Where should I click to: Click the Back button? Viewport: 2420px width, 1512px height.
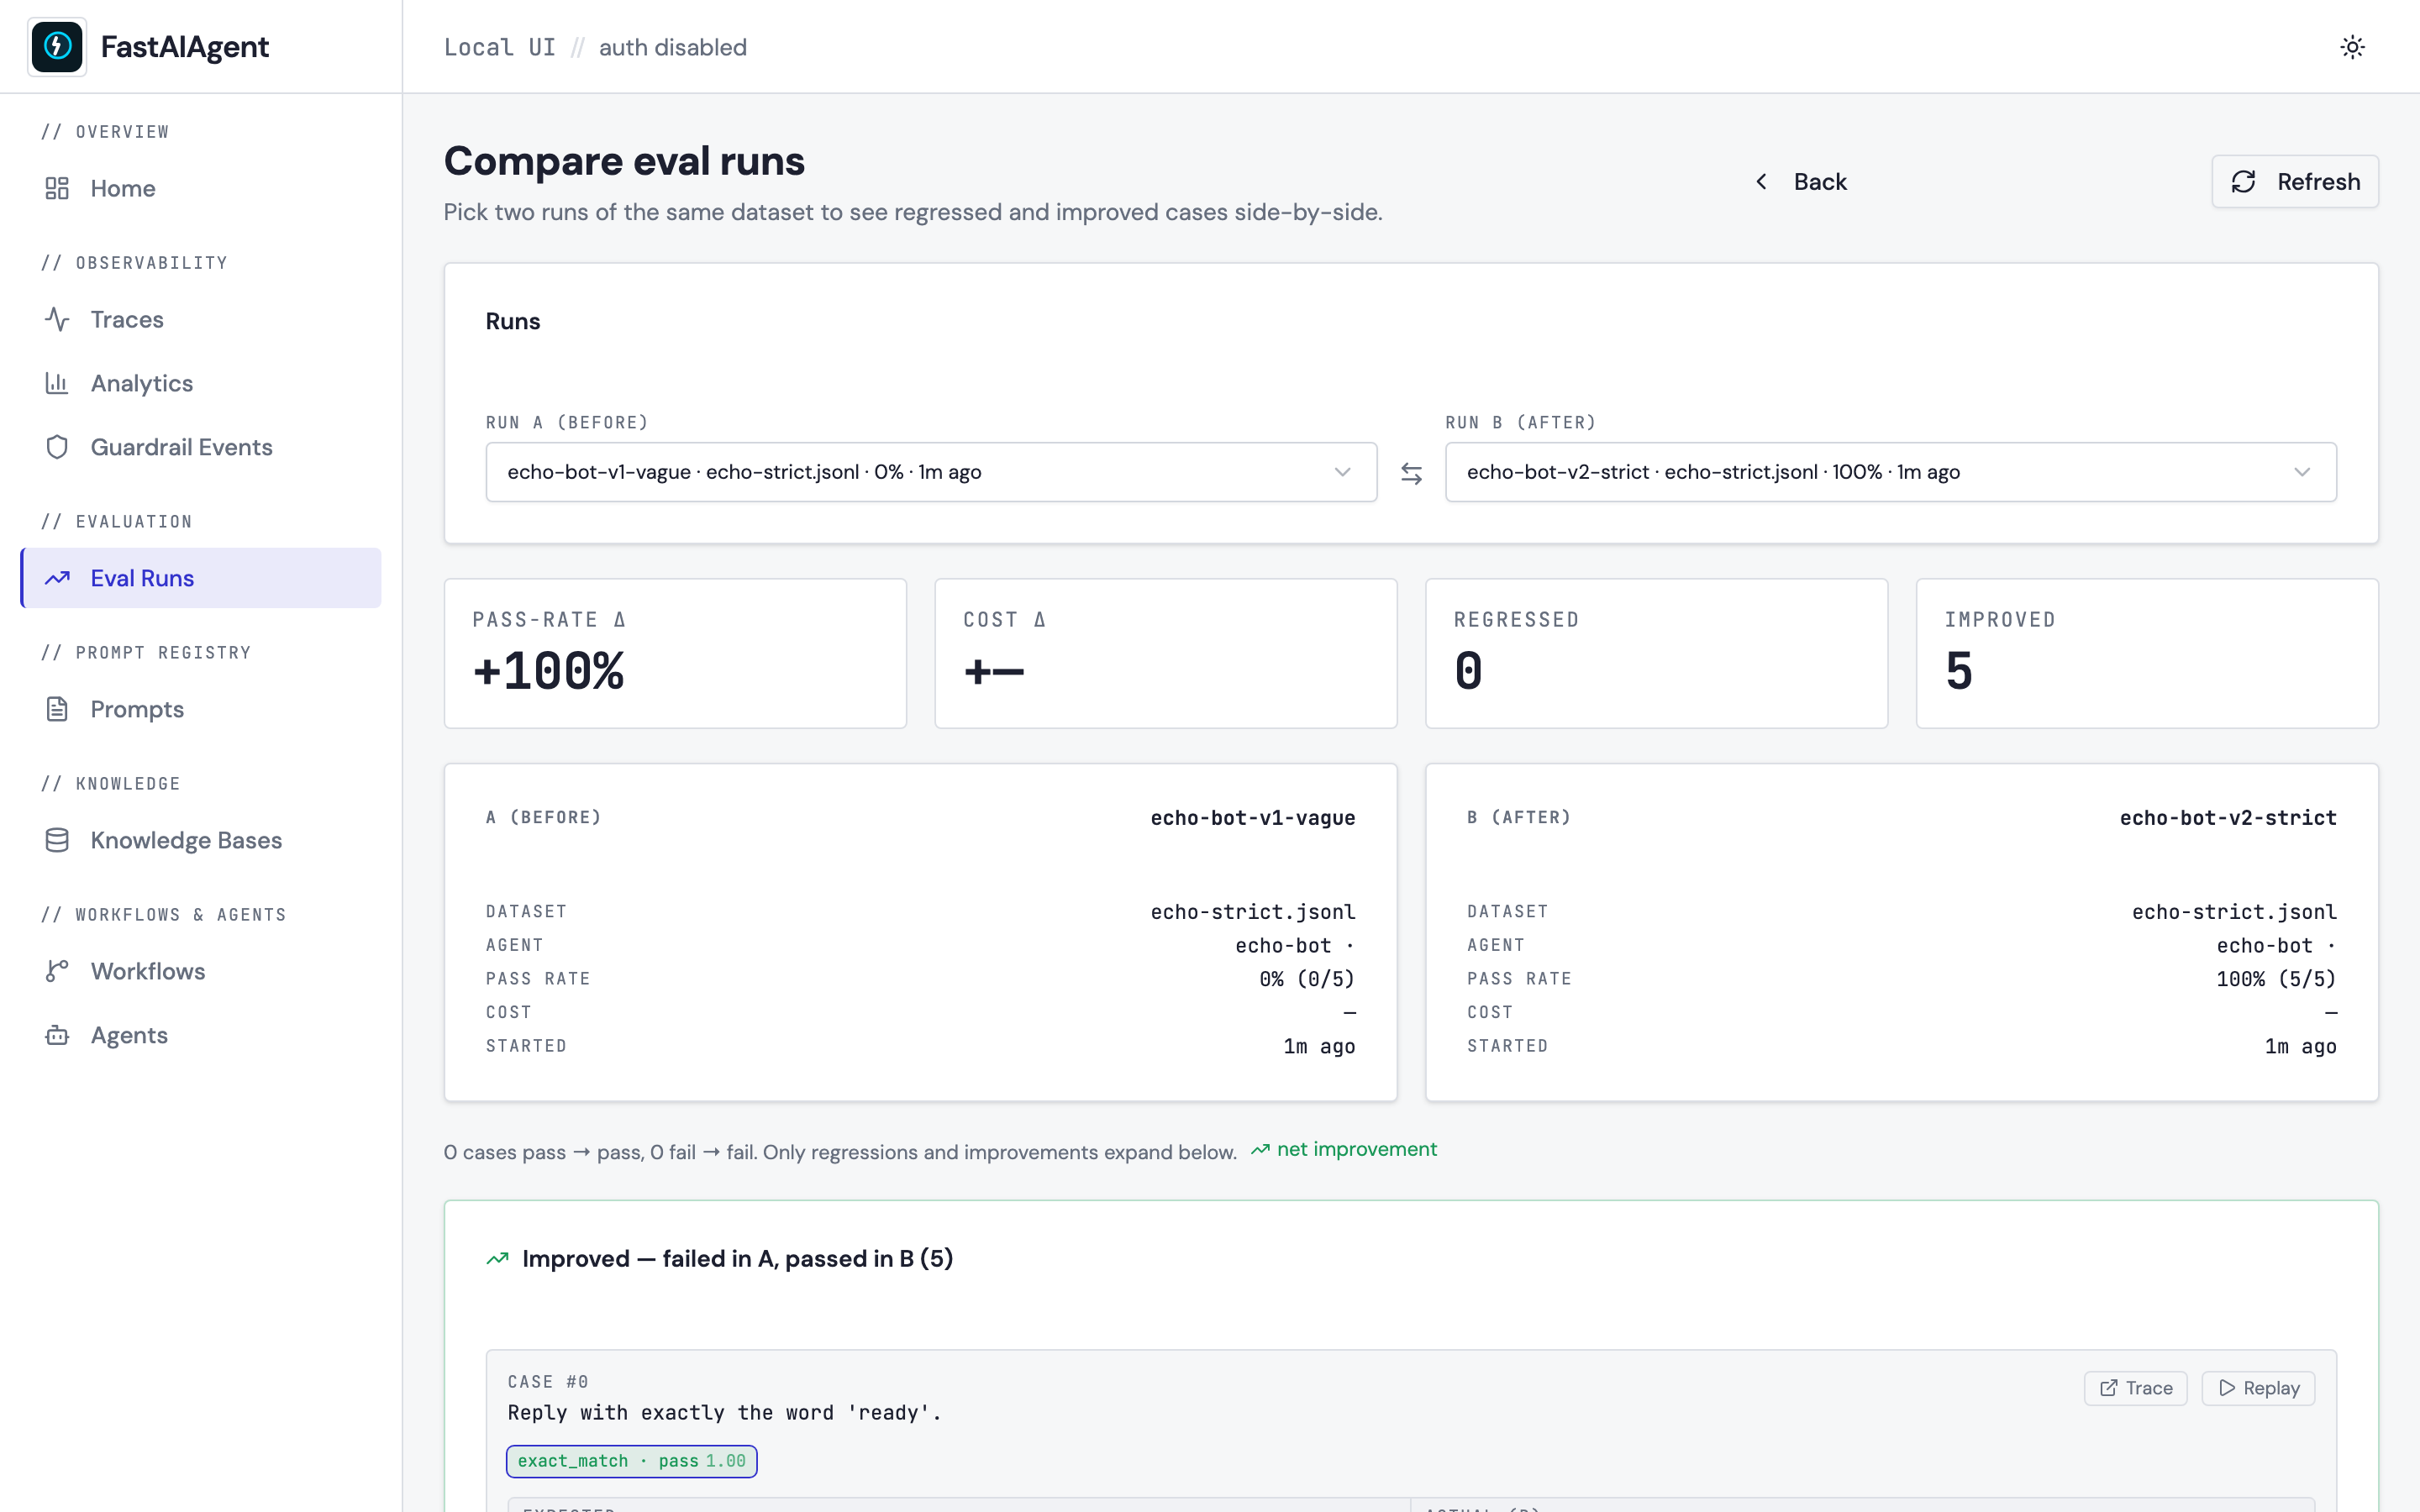pyautogui.click(x=1801, y=181)
